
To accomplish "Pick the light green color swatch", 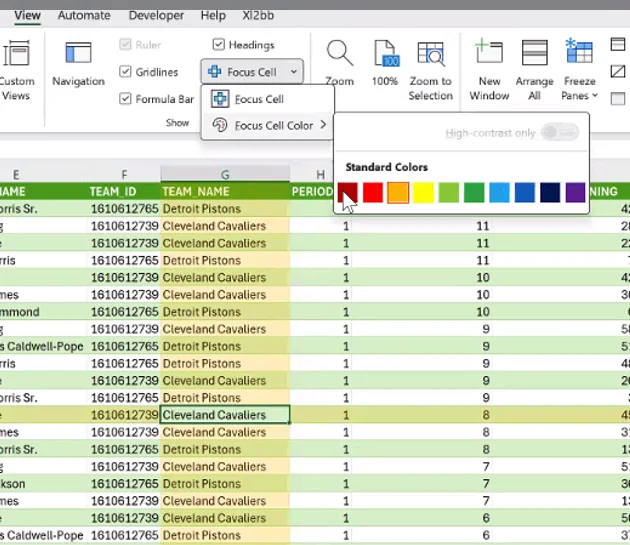I will click(x=449, y=192).
